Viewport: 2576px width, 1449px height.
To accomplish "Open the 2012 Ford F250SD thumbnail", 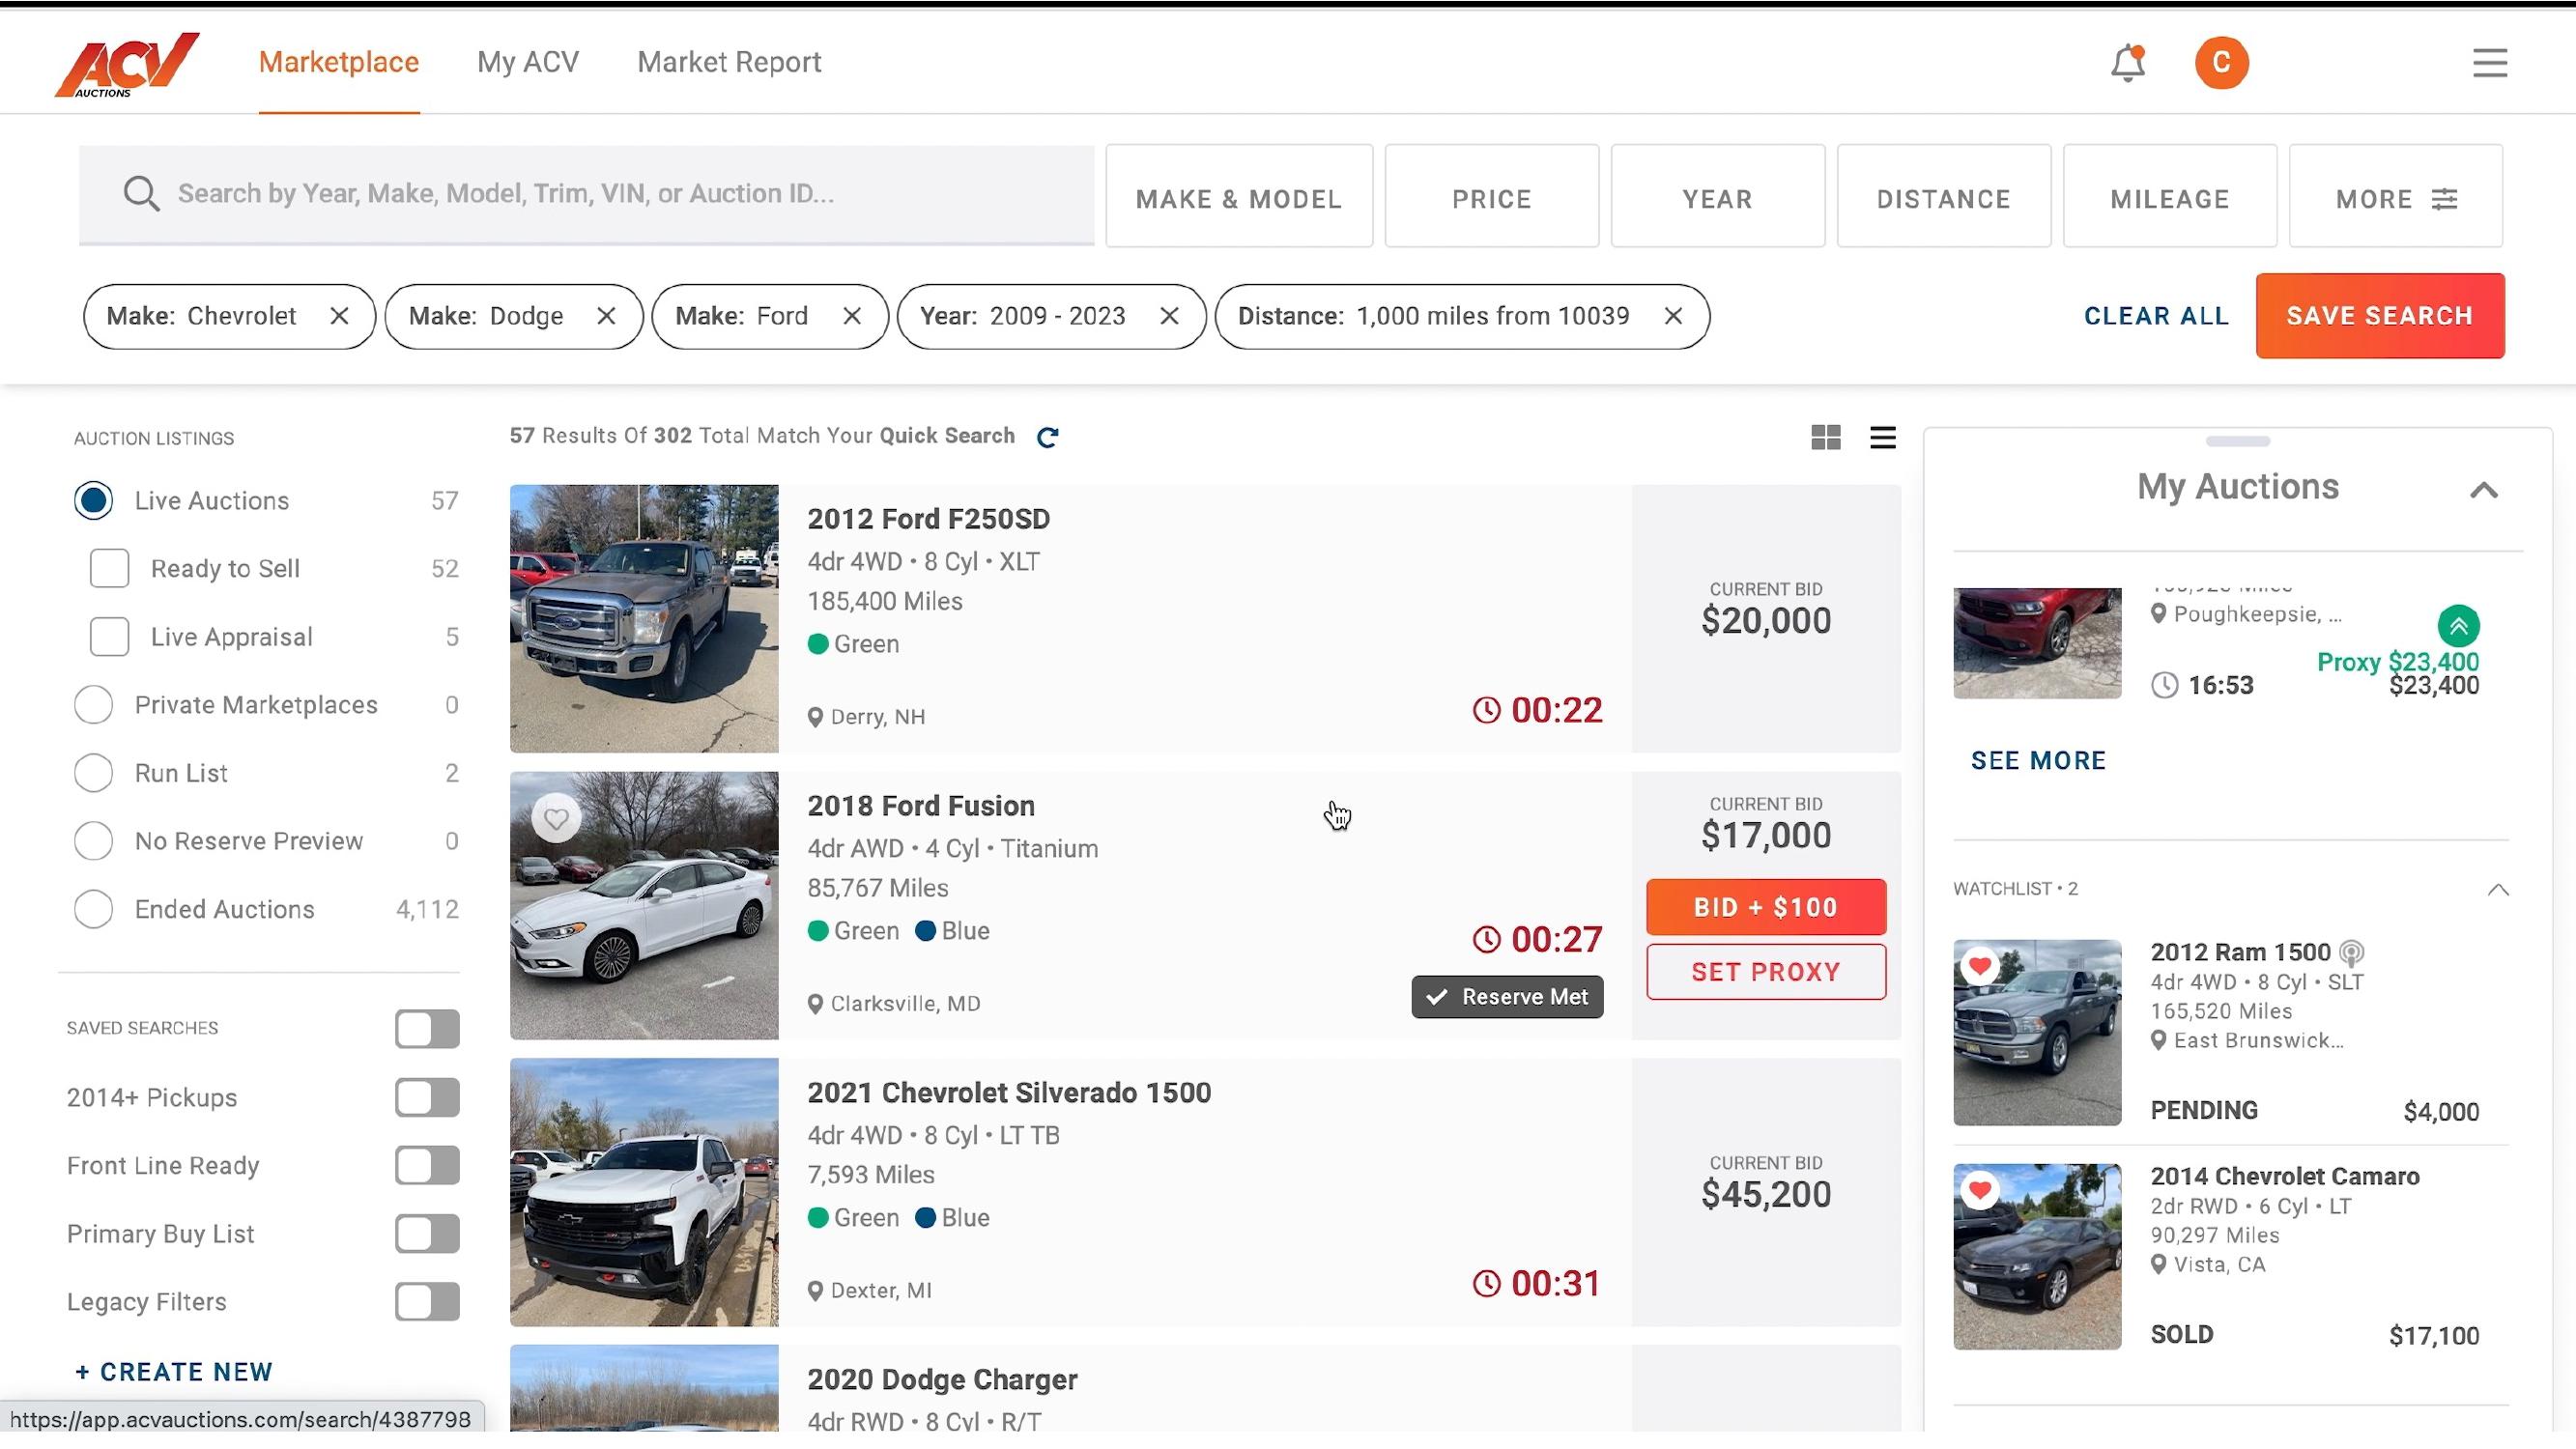I will [644, 619].
